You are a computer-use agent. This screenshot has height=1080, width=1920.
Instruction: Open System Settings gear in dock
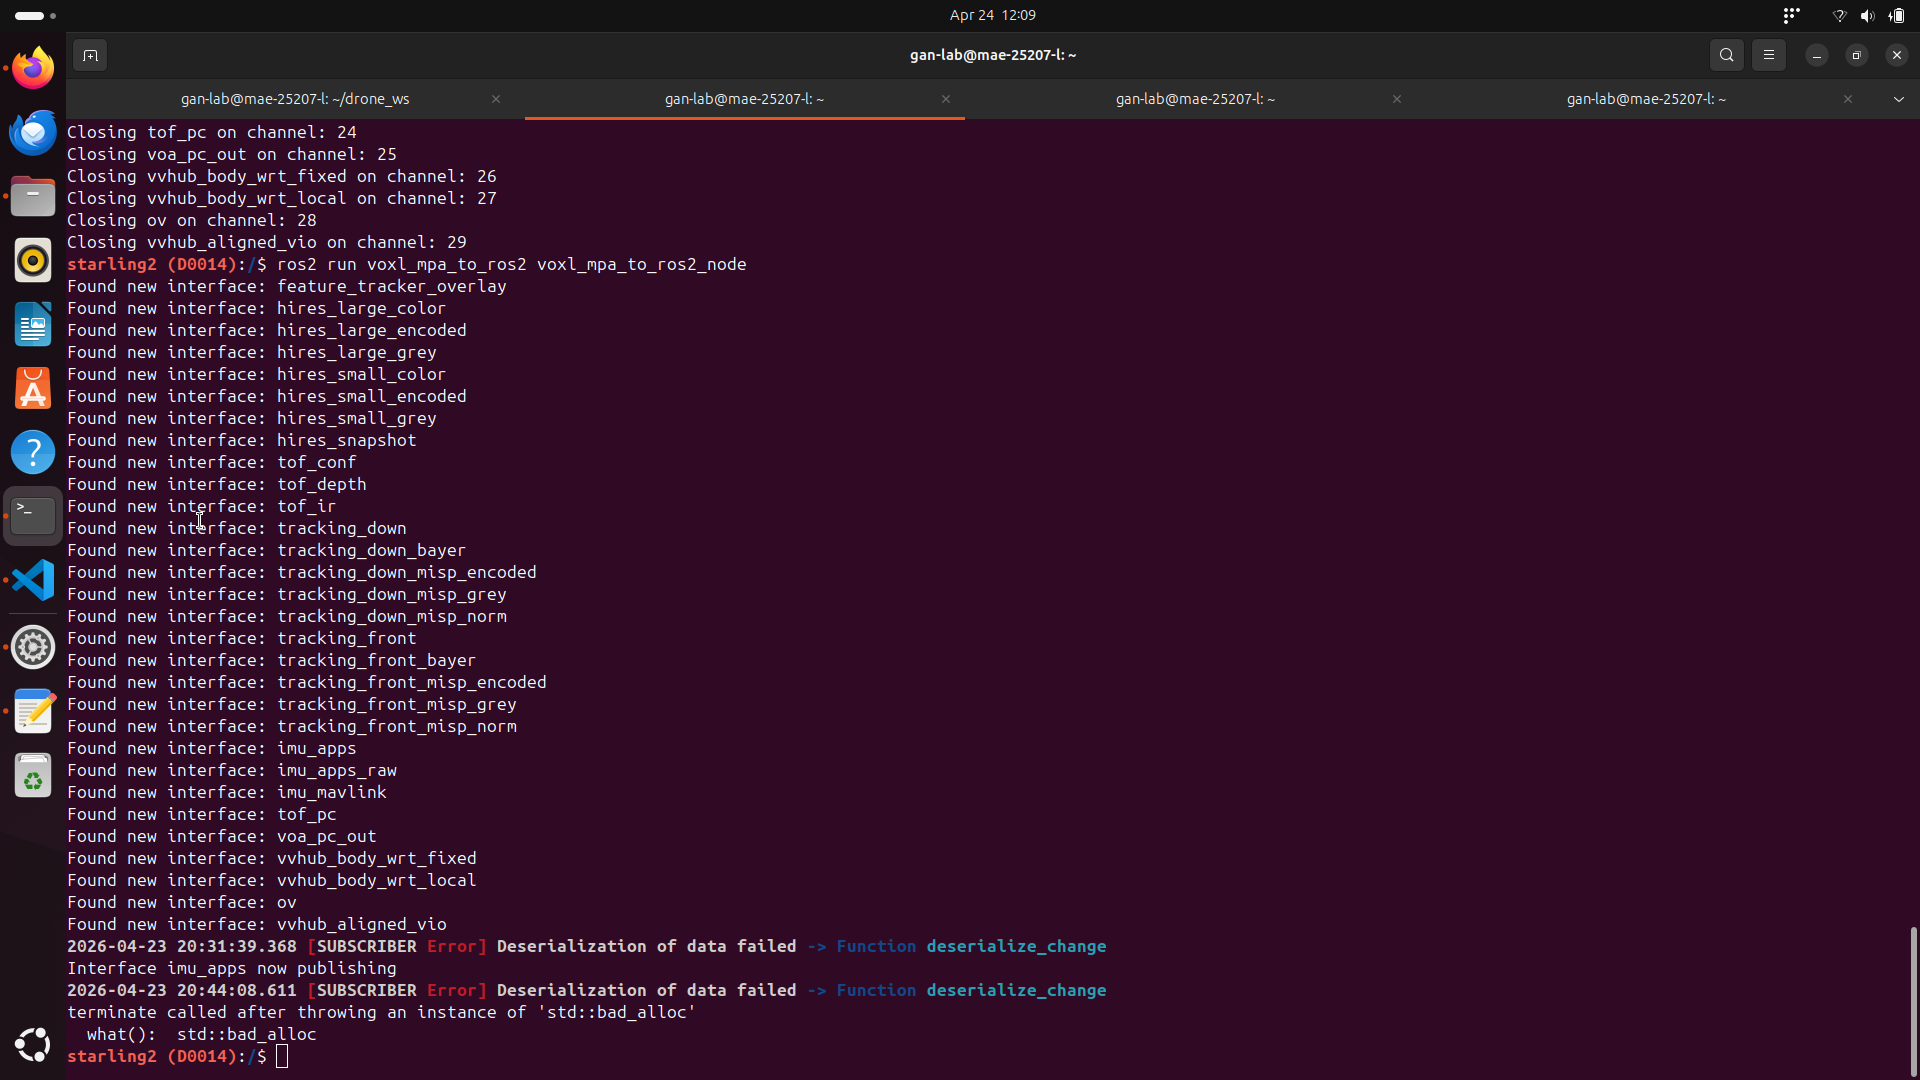click(x=33, y=647)
